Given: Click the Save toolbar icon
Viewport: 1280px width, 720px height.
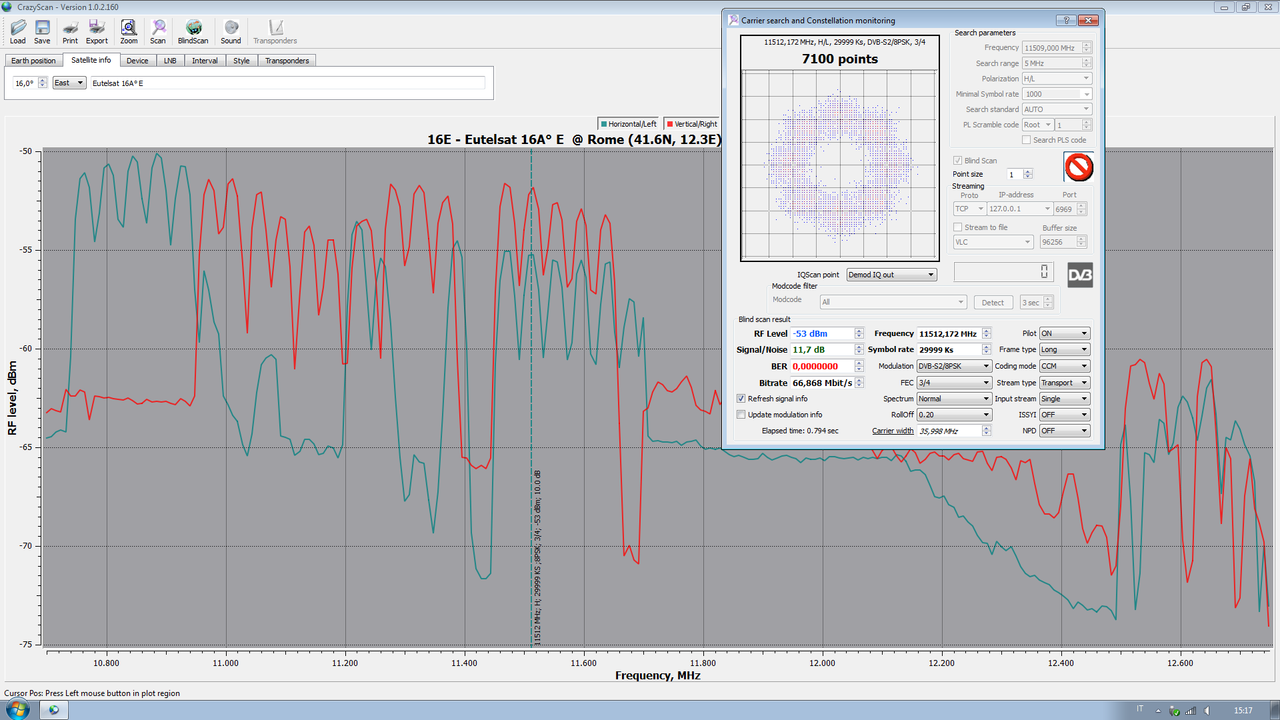Looking at the screenshot, I should [42, 31].
